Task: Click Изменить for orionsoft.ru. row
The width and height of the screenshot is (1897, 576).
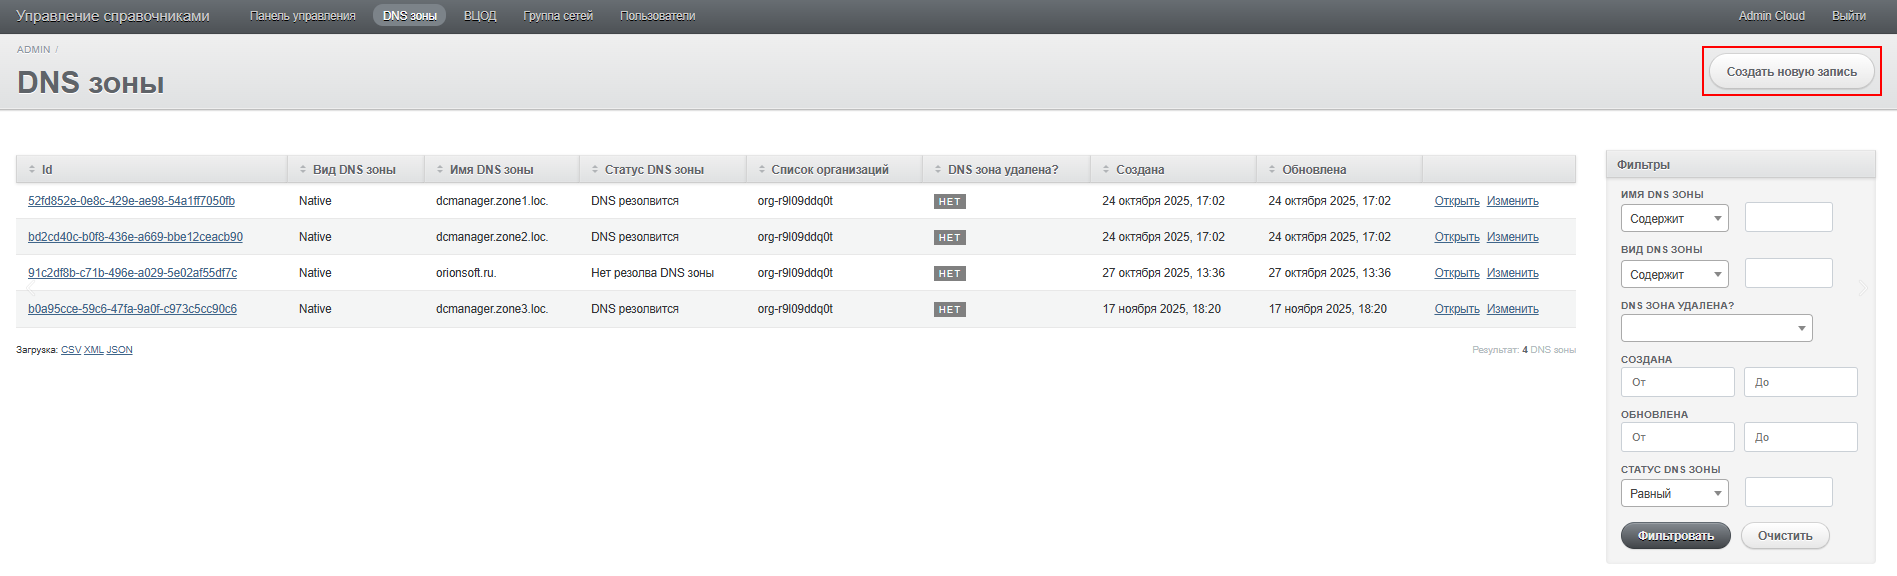Action: (x=1512, y=273)
